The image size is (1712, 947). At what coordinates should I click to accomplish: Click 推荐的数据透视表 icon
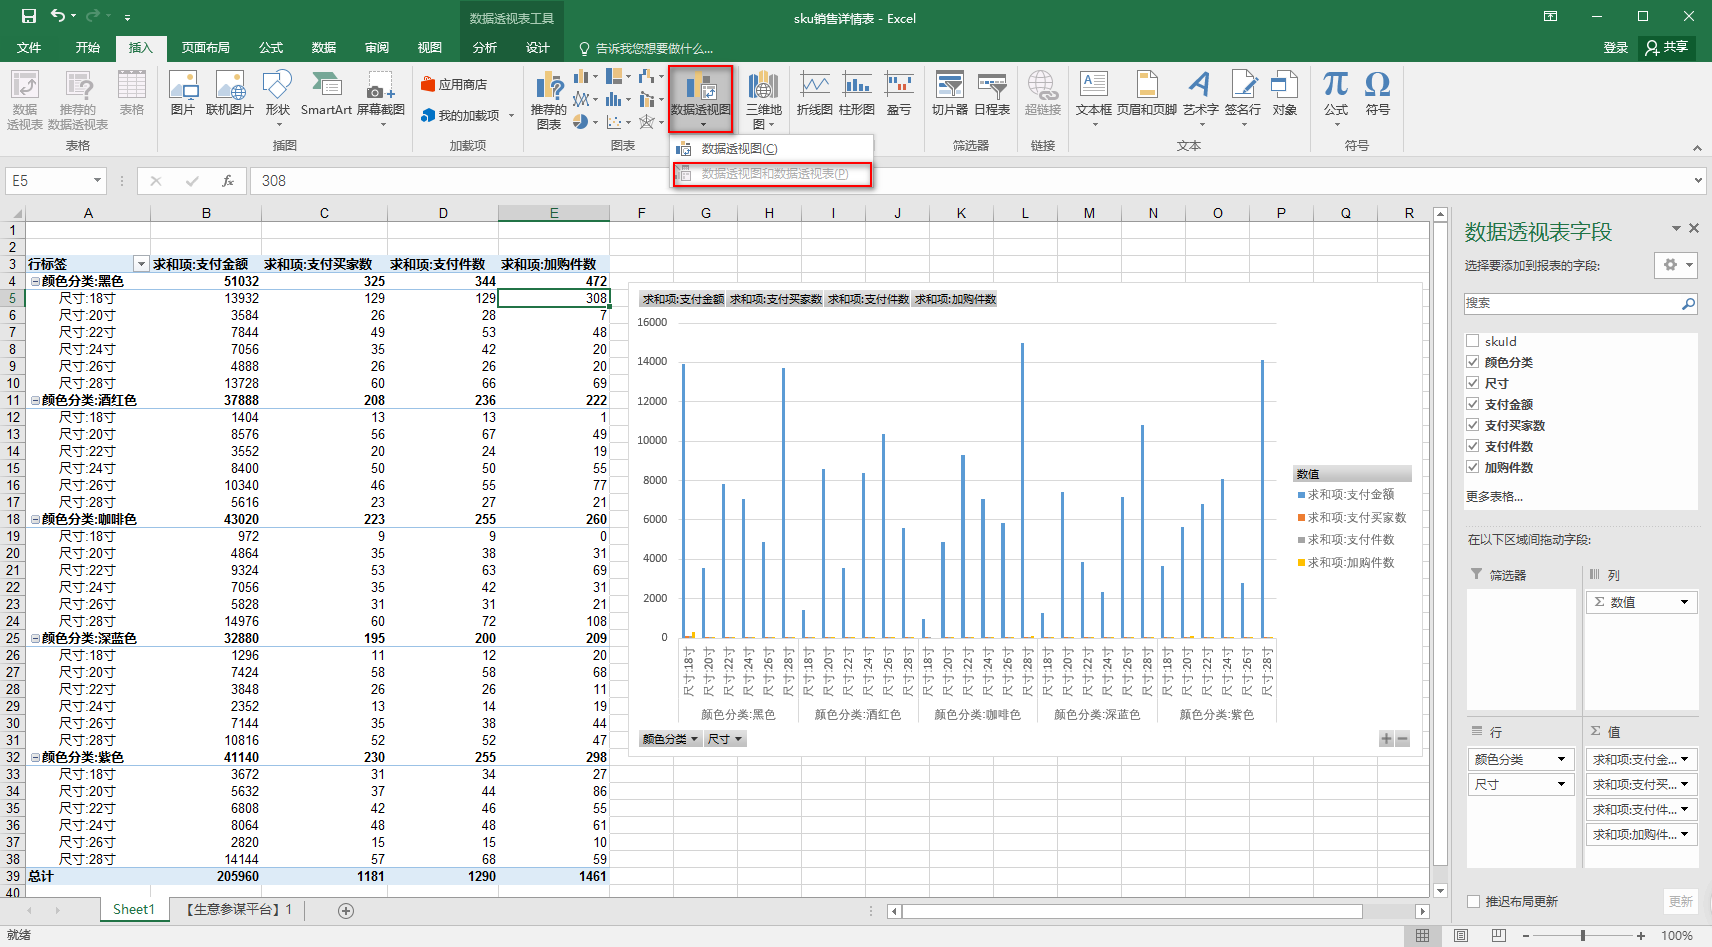tap(78, 100)
